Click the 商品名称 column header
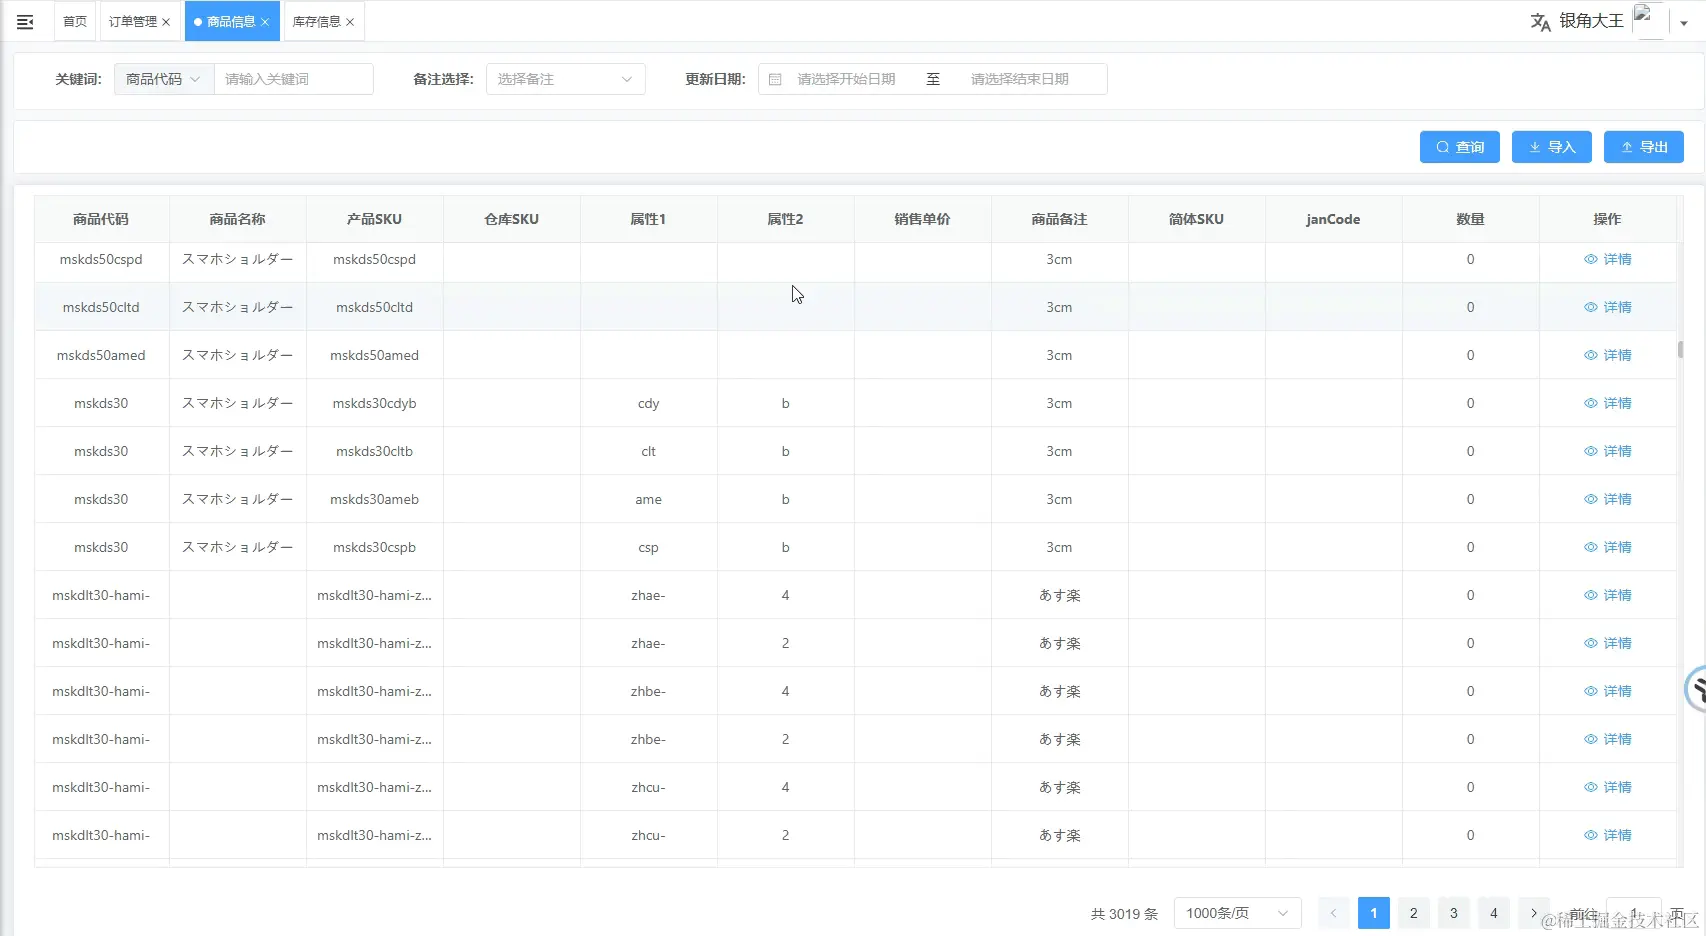 pos(238,219)
